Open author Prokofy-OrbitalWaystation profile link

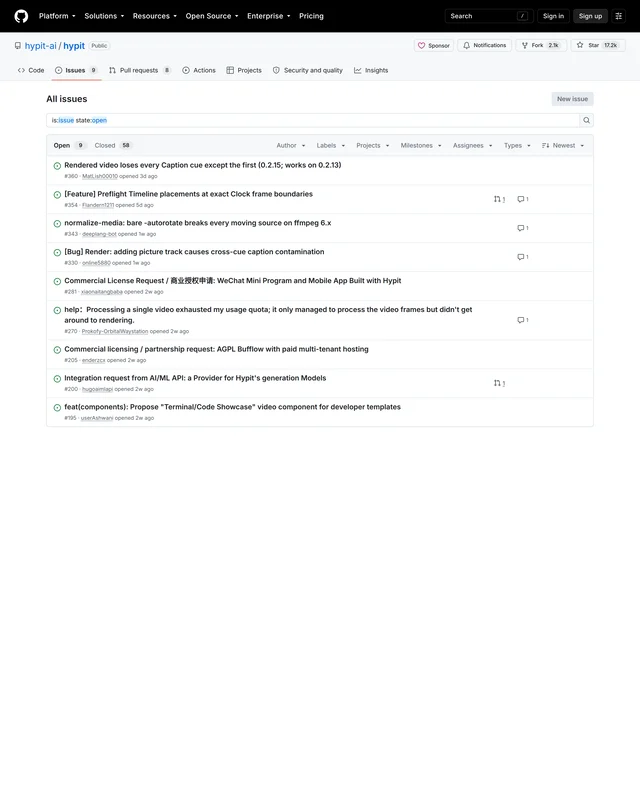click(x=115, y=332)
